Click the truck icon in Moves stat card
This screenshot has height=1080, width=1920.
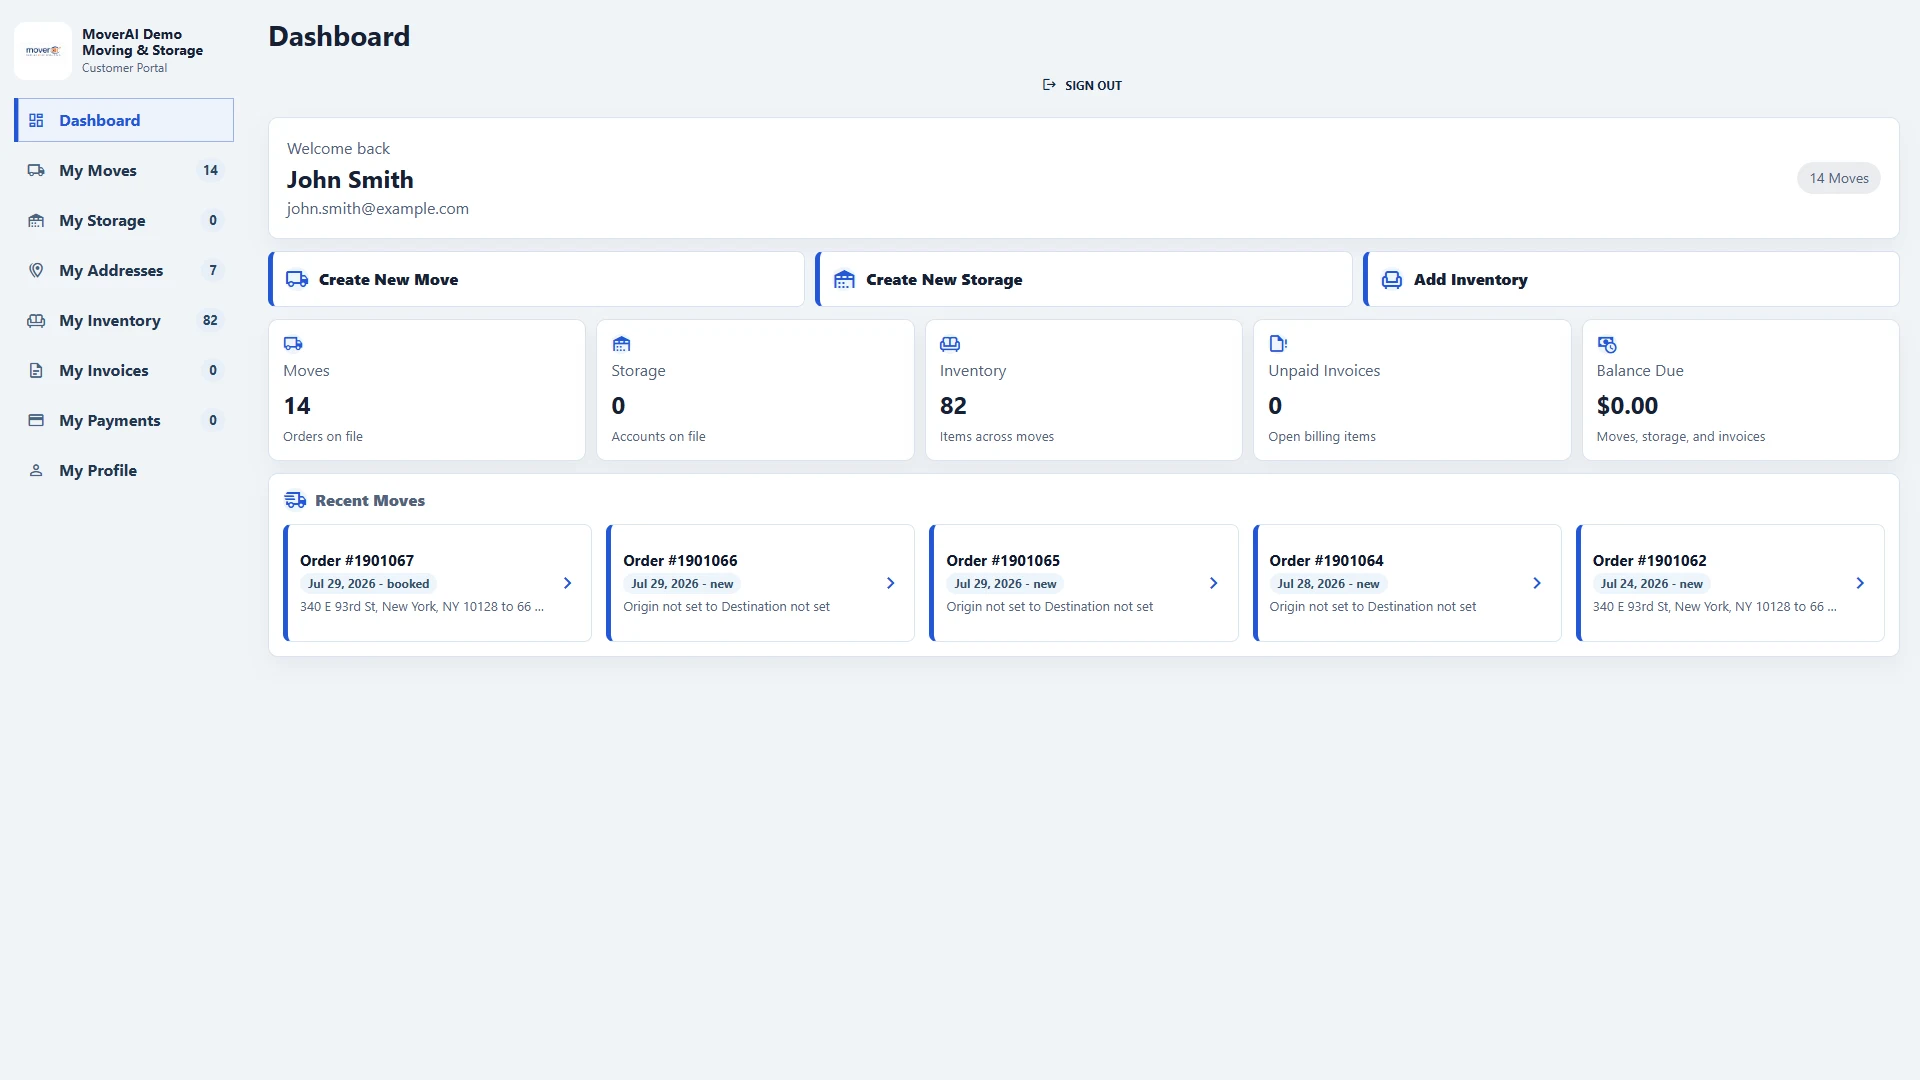[293, 343]
